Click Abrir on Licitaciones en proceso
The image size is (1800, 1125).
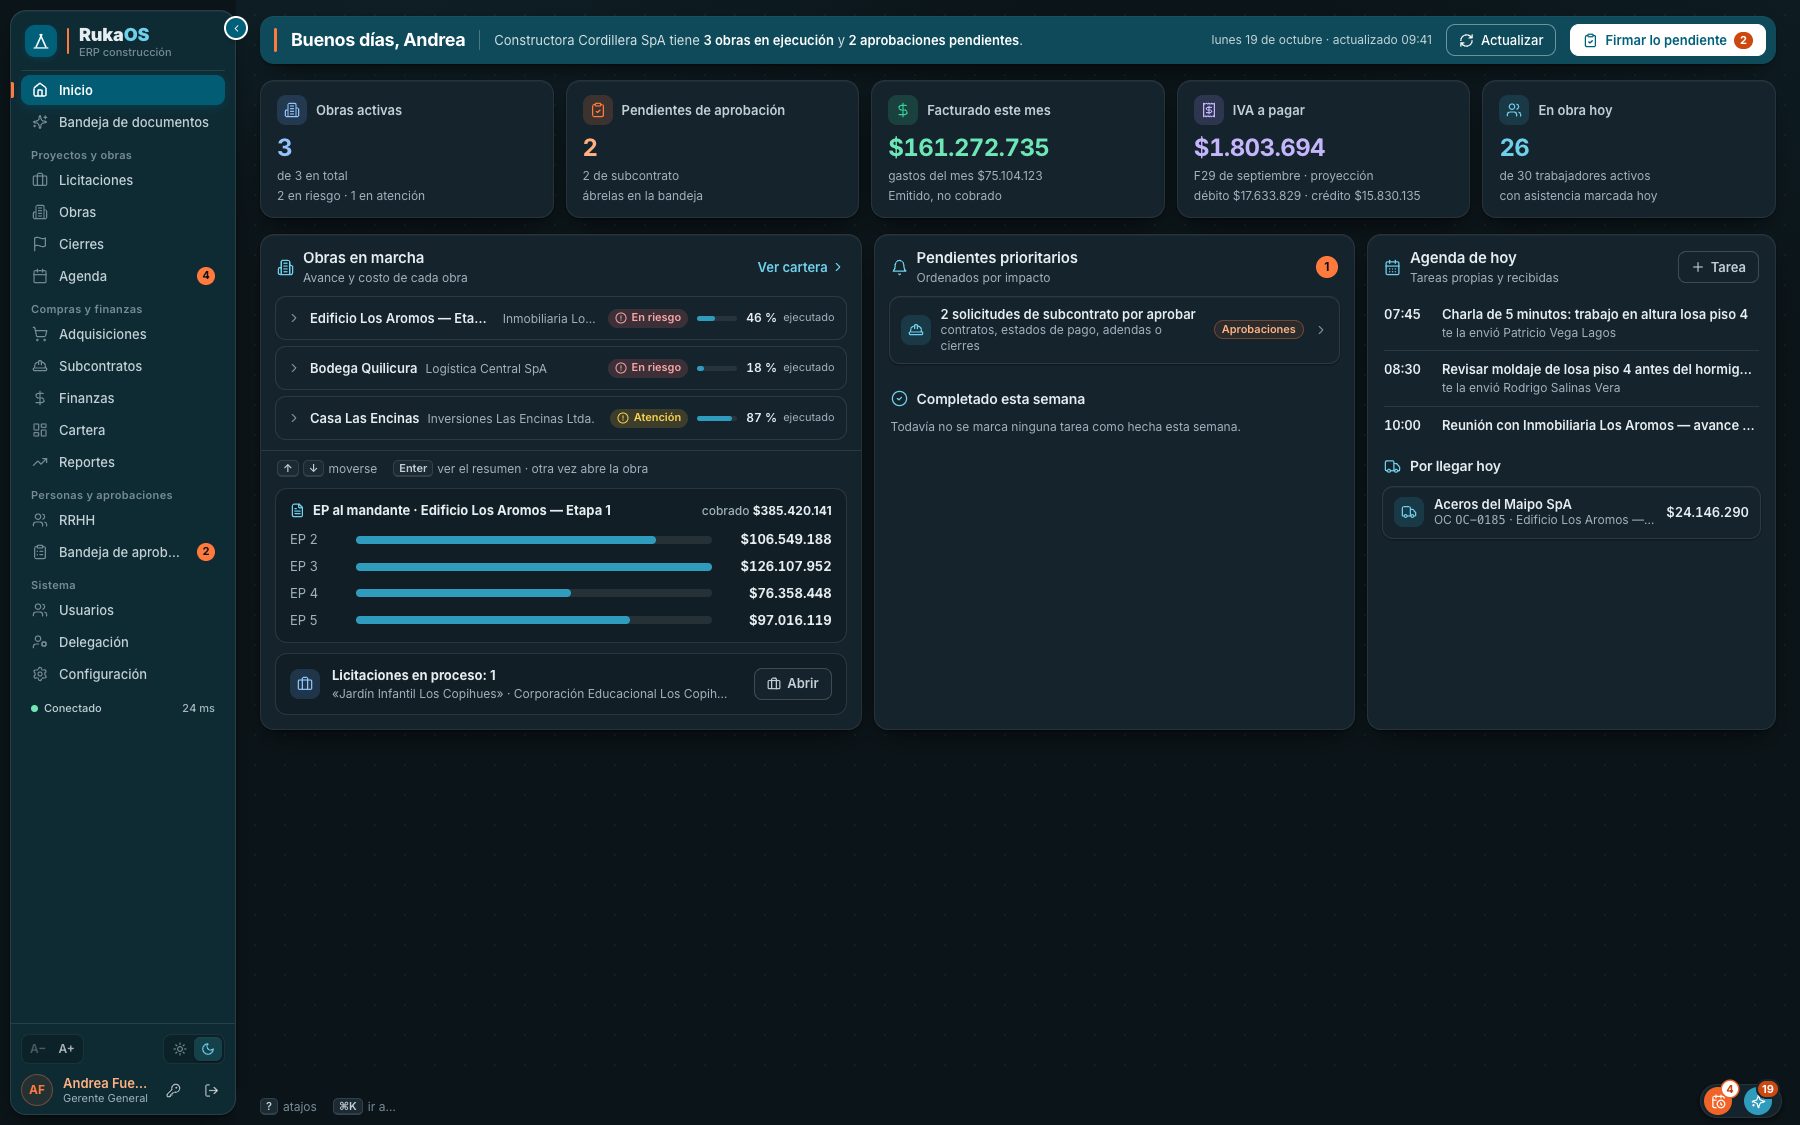(793, 684)
